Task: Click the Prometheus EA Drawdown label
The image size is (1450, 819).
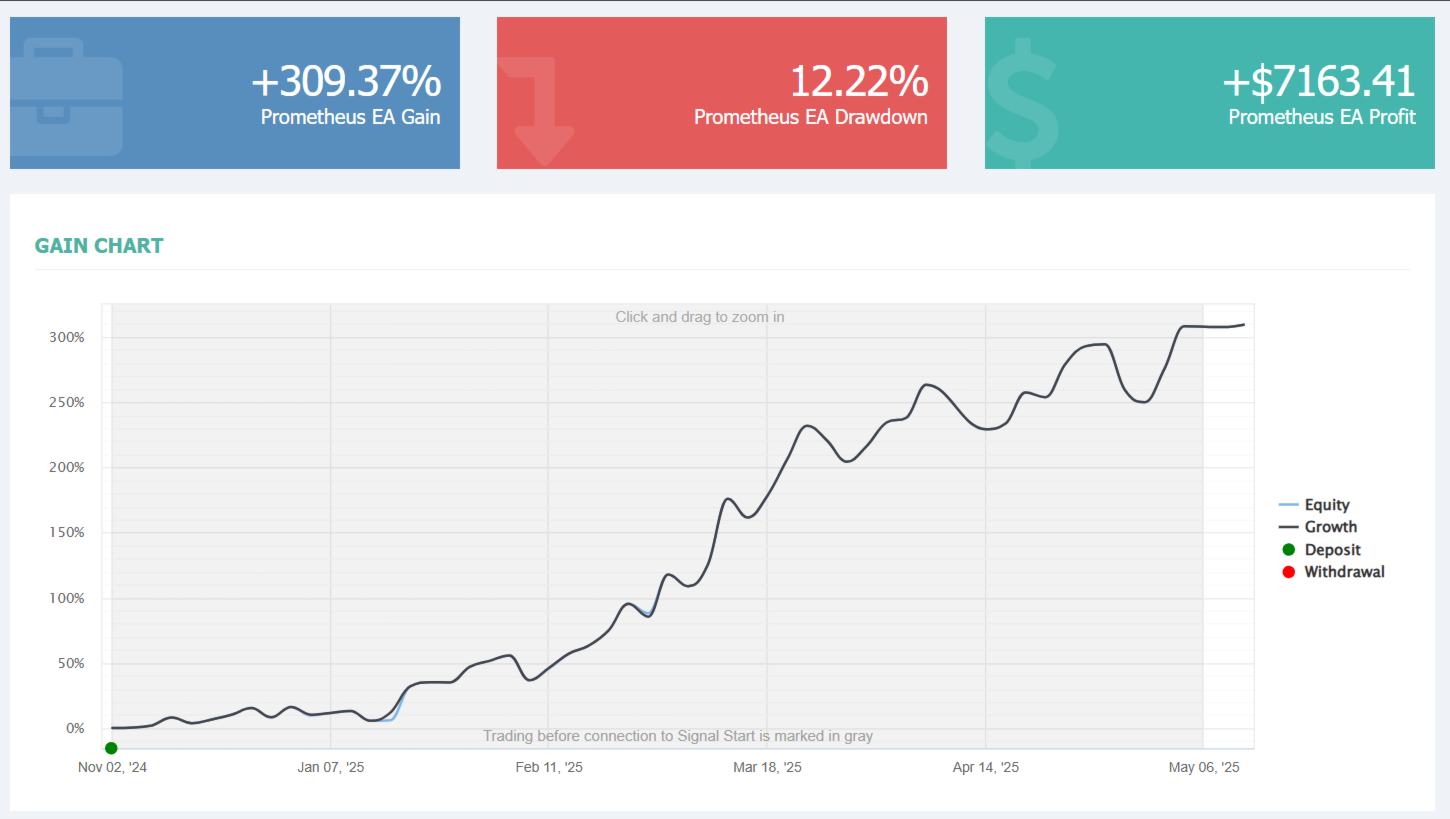Action: point(811,117)
